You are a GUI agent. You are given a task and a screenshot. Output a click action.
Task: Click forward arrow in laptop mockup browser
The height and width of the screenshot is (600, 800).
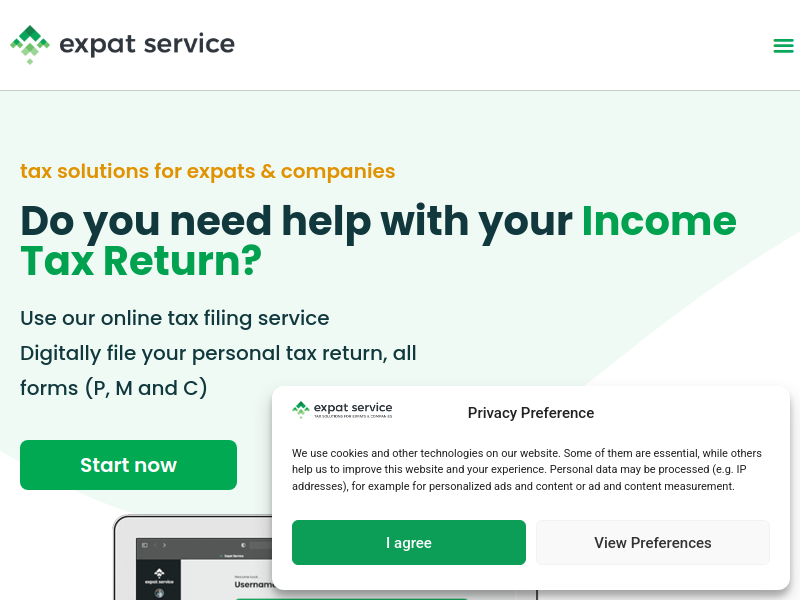[164, 545]
